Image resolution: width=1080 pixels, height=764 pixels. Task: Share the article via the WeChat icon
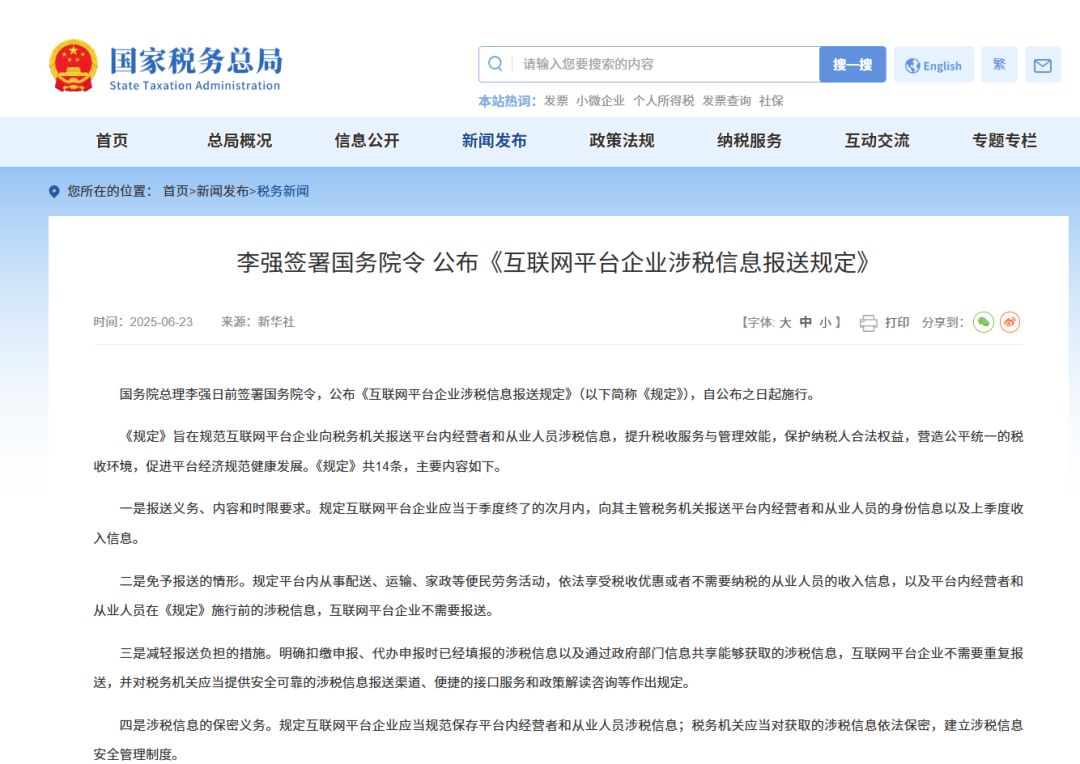coord(982,322)
